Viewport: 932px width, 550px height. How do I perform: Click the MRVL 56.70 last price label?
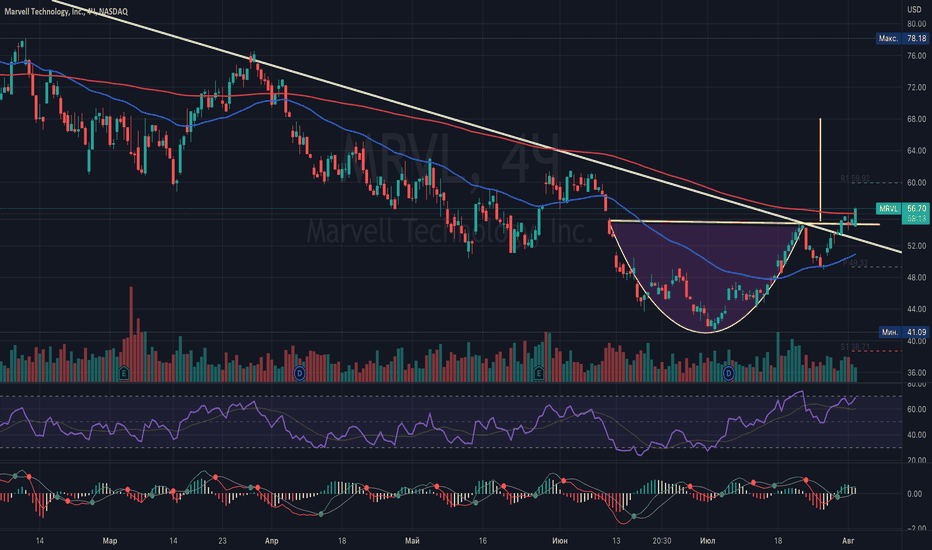[902, 209]
